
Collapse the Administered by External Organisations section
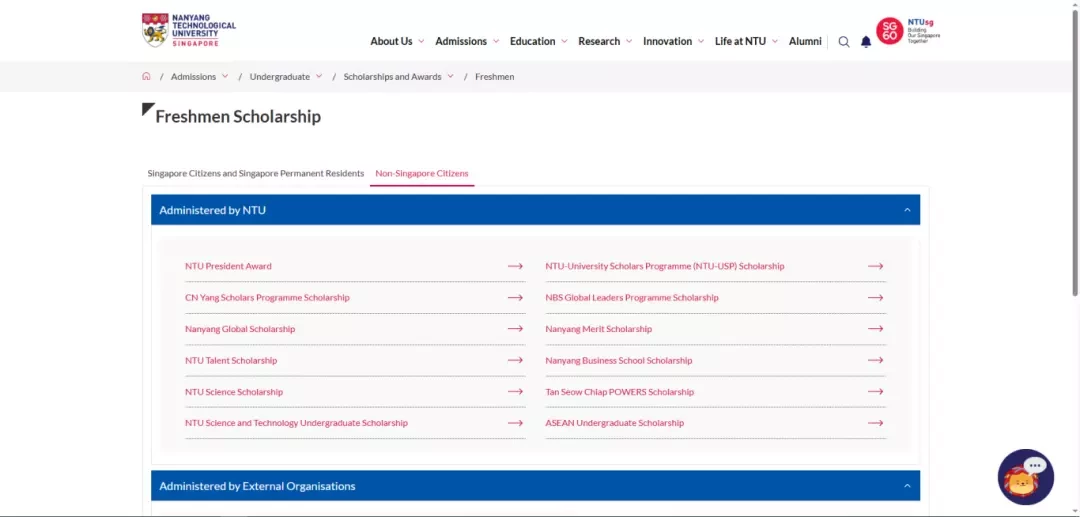pyautogui.click(x=907, y=486)
